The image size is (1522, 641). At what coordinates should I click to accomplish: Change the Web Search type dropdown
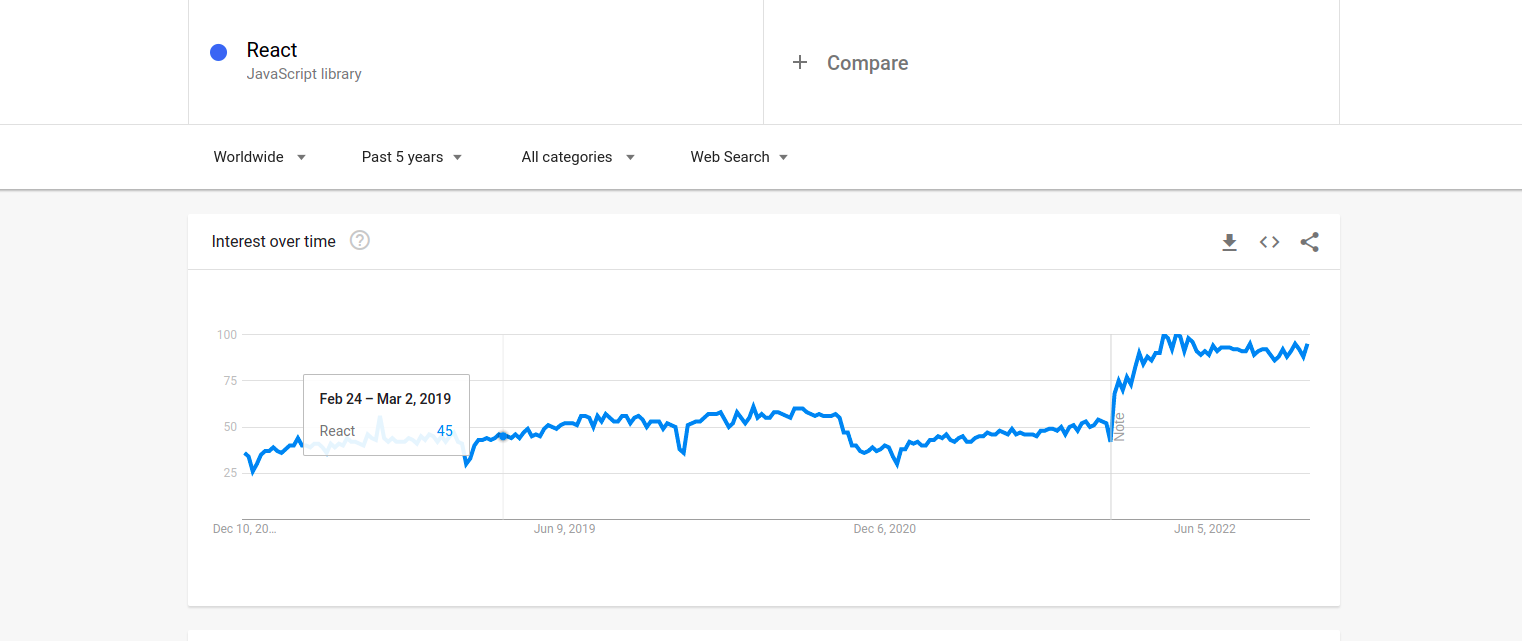coord(739,157)
